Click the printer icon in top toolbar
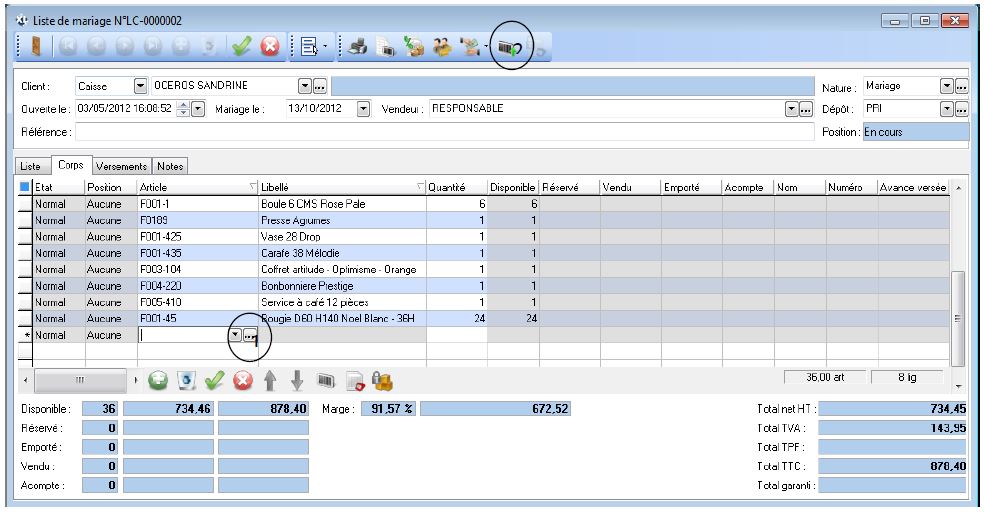 point(359,46)
